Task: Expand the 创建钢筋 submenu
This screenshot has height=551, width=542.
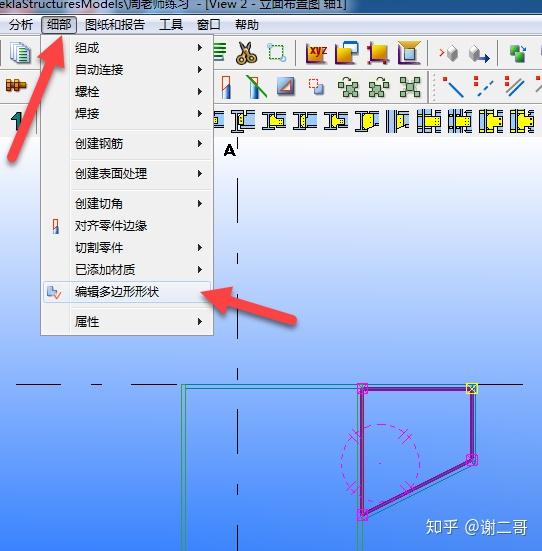Action: pyautogui.click(x=127, y=144)
